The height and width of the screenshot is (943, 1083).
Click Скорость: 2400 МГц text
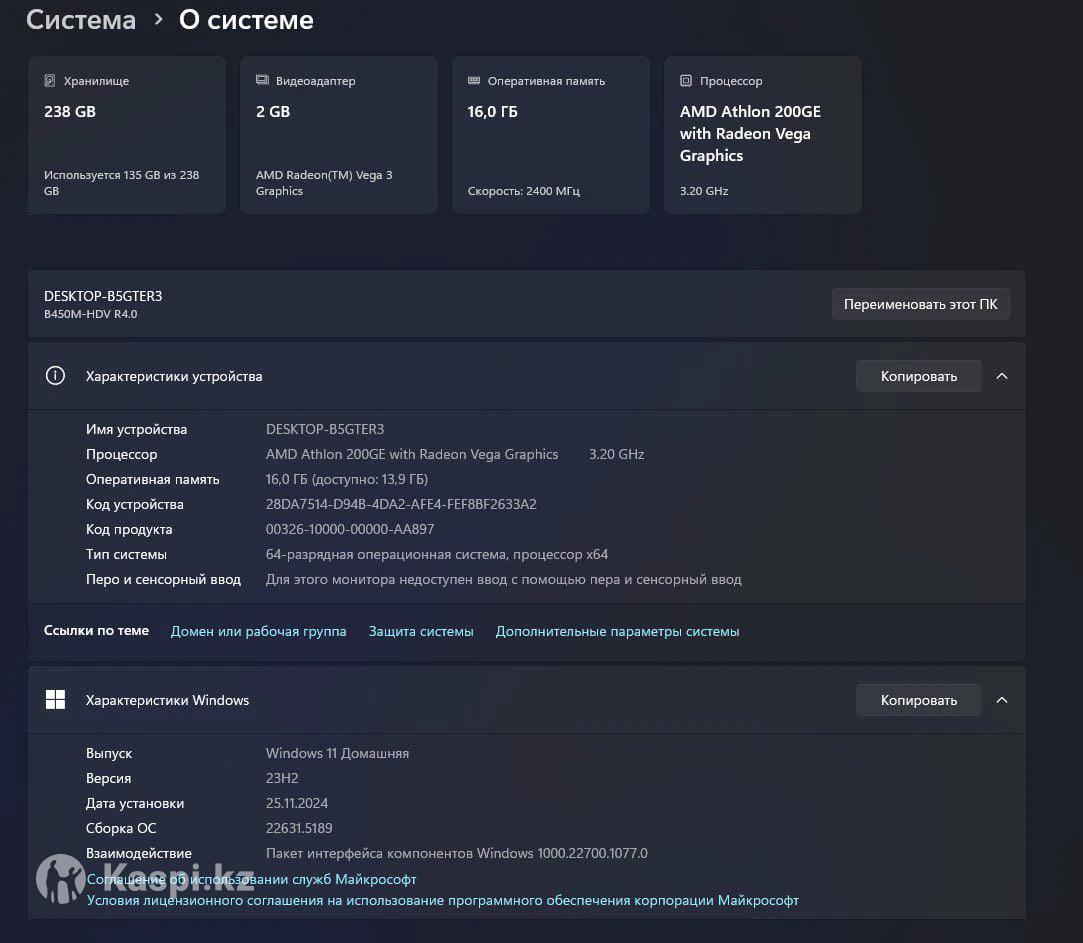(x=524, y=191)
